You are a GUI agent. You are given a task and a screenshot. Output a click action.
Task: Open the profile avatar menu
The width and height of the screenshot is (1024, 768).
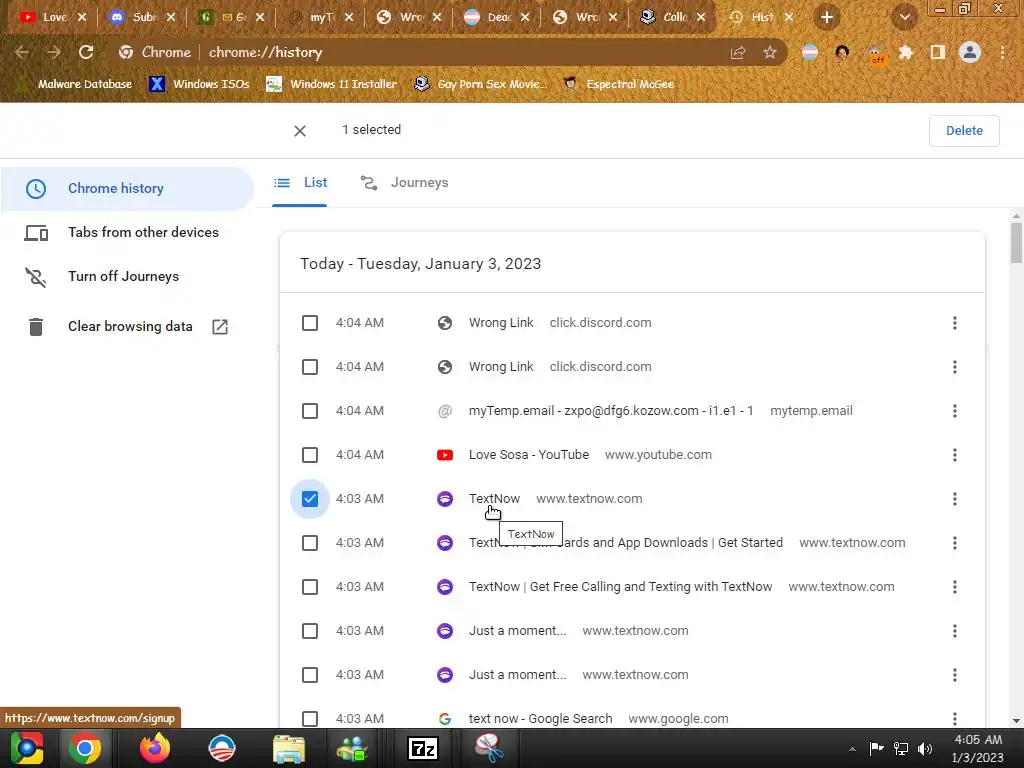pos(970,52)
